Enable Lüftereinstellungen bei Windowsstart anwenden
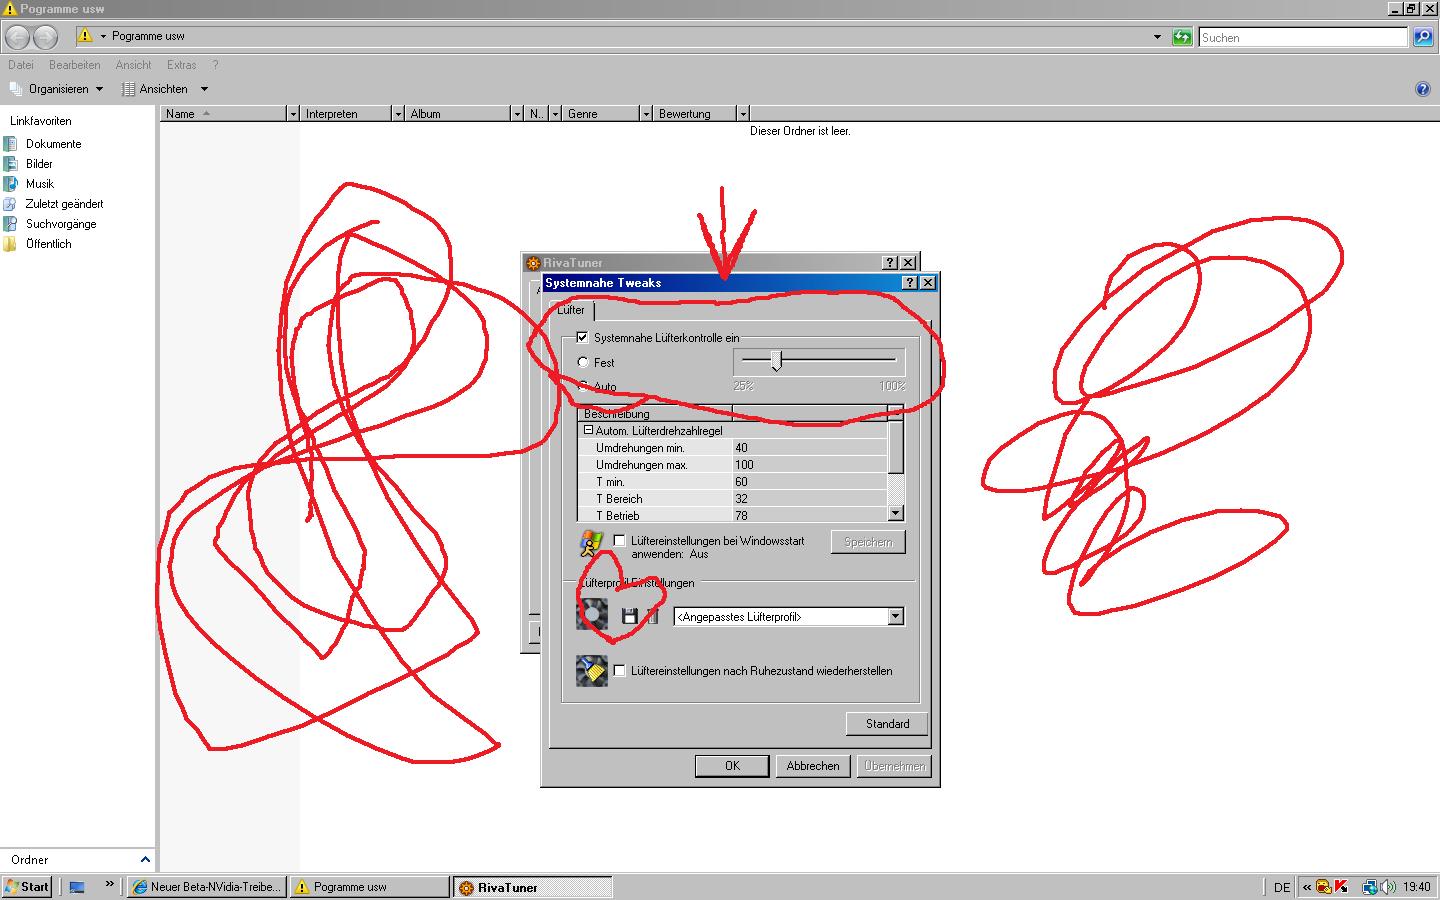This screenshot has height=900, width=1440. 619,541
